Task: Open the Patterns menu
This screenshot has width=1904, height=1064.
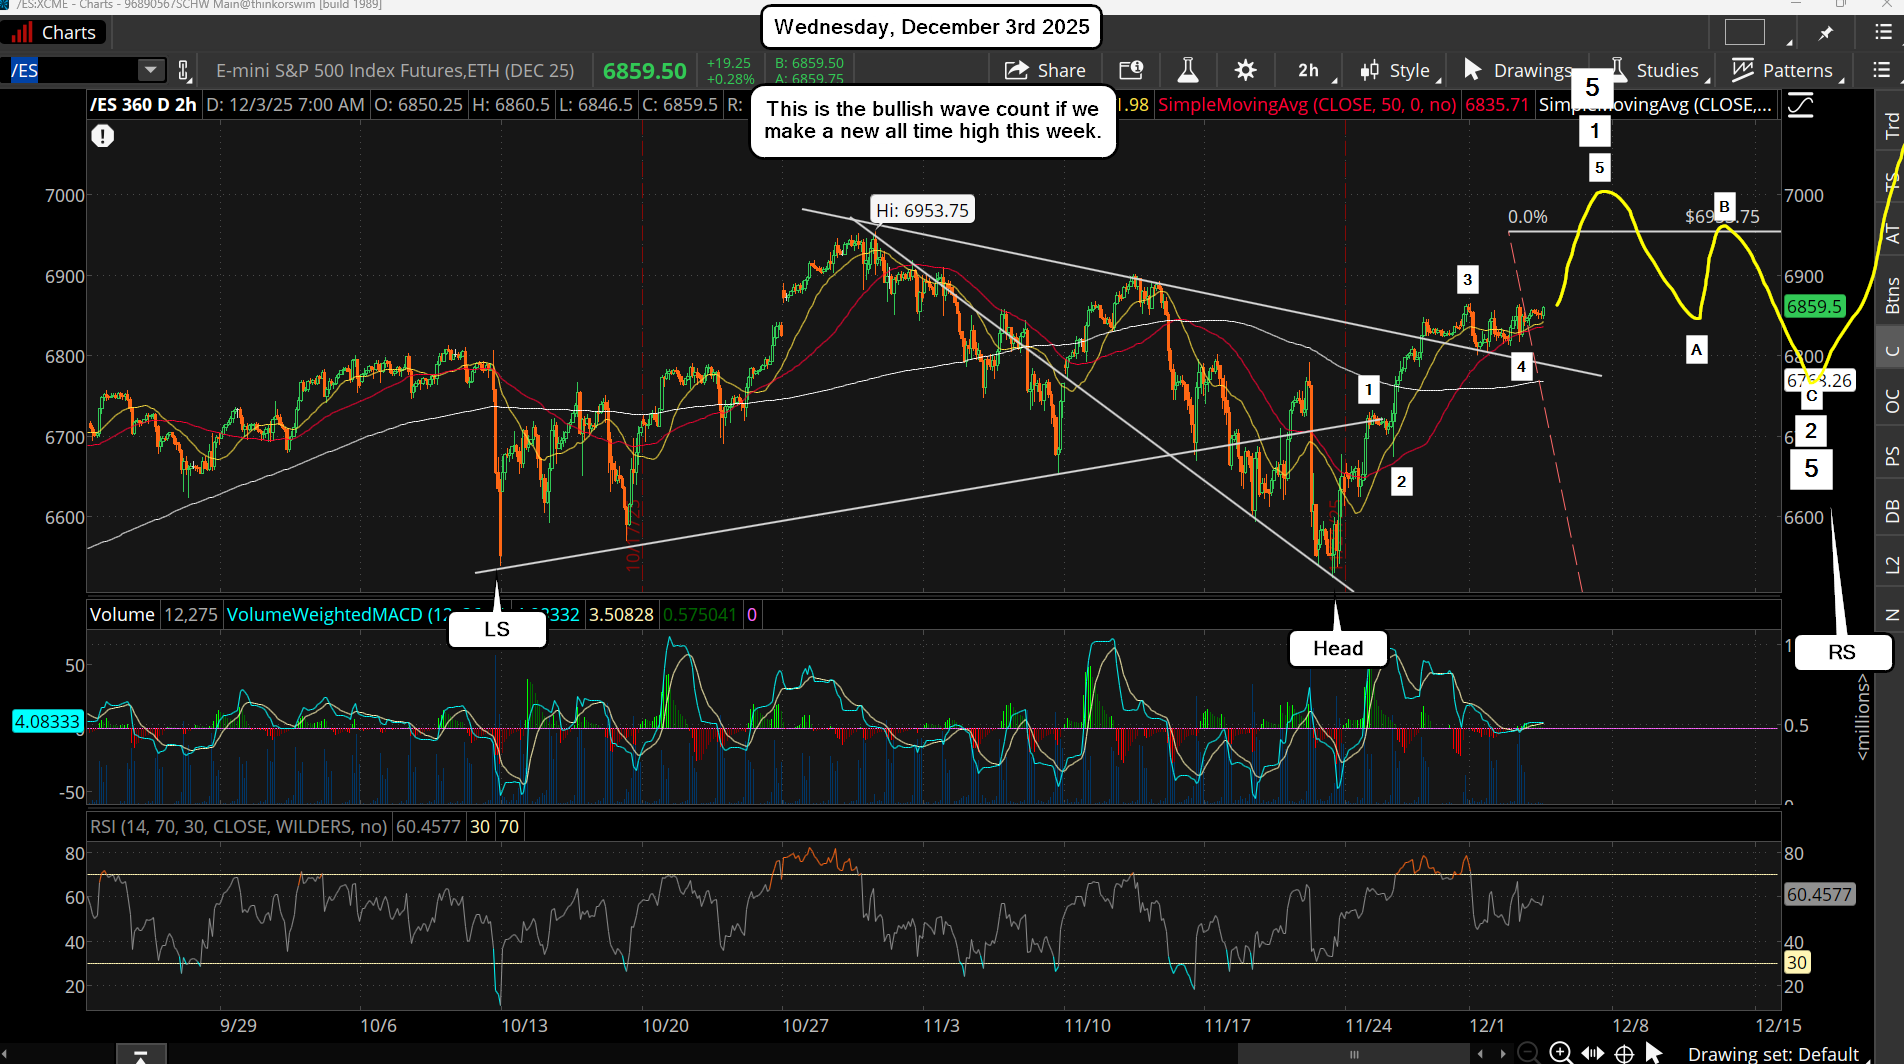Action: pos(1786,70)
